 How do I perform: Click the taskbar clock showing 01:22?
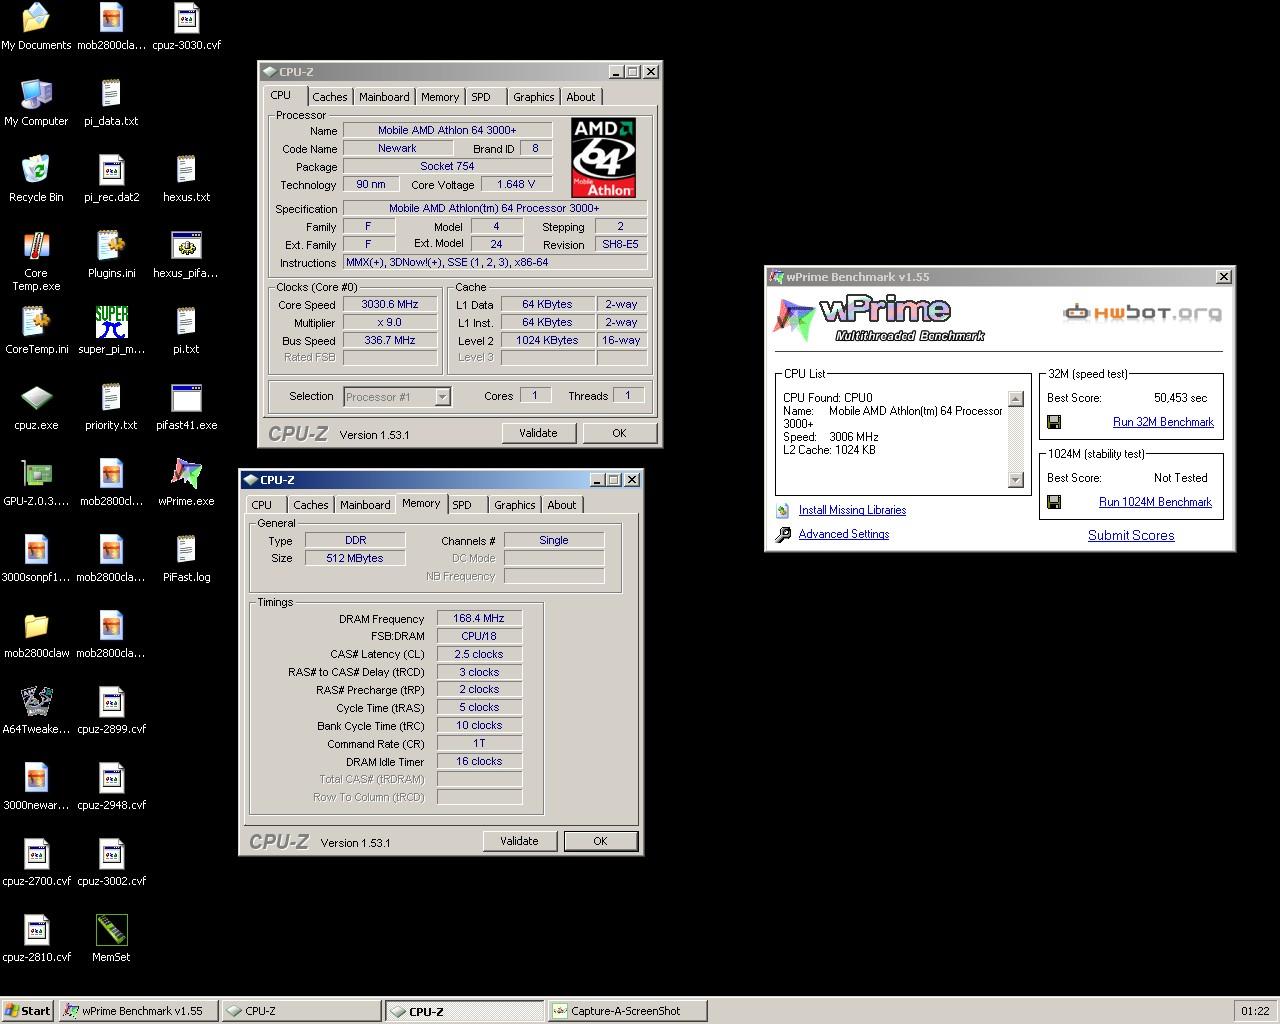point(1255,1011)
